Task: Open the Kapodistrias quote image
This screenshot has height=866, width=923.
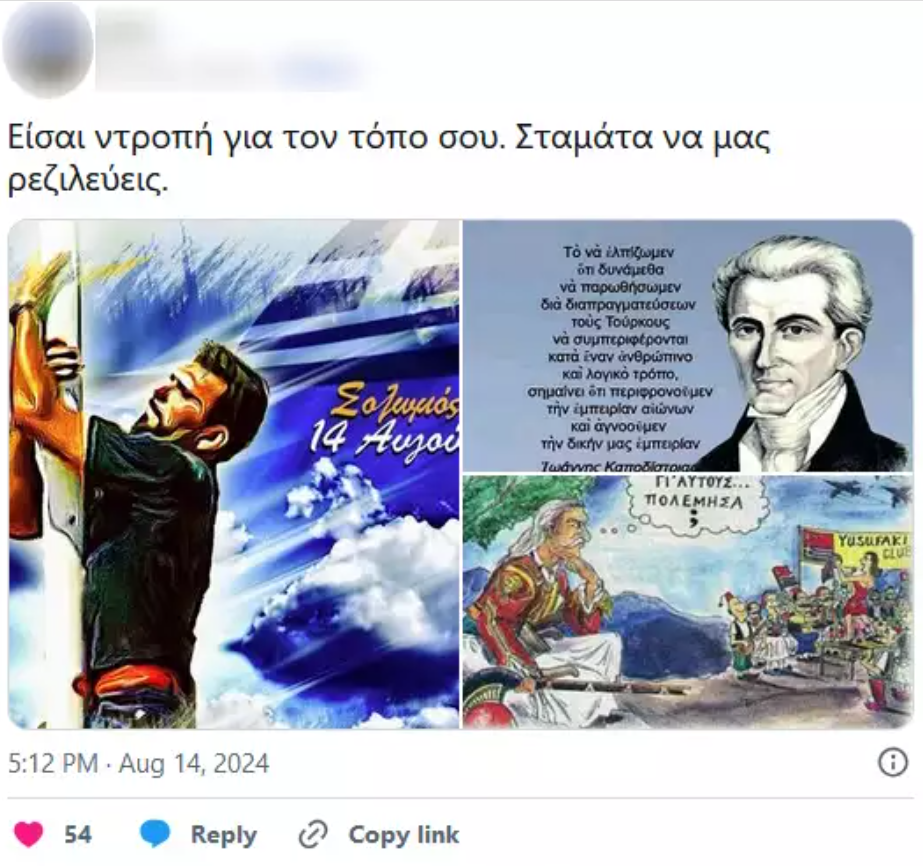Action: [688, 346]
